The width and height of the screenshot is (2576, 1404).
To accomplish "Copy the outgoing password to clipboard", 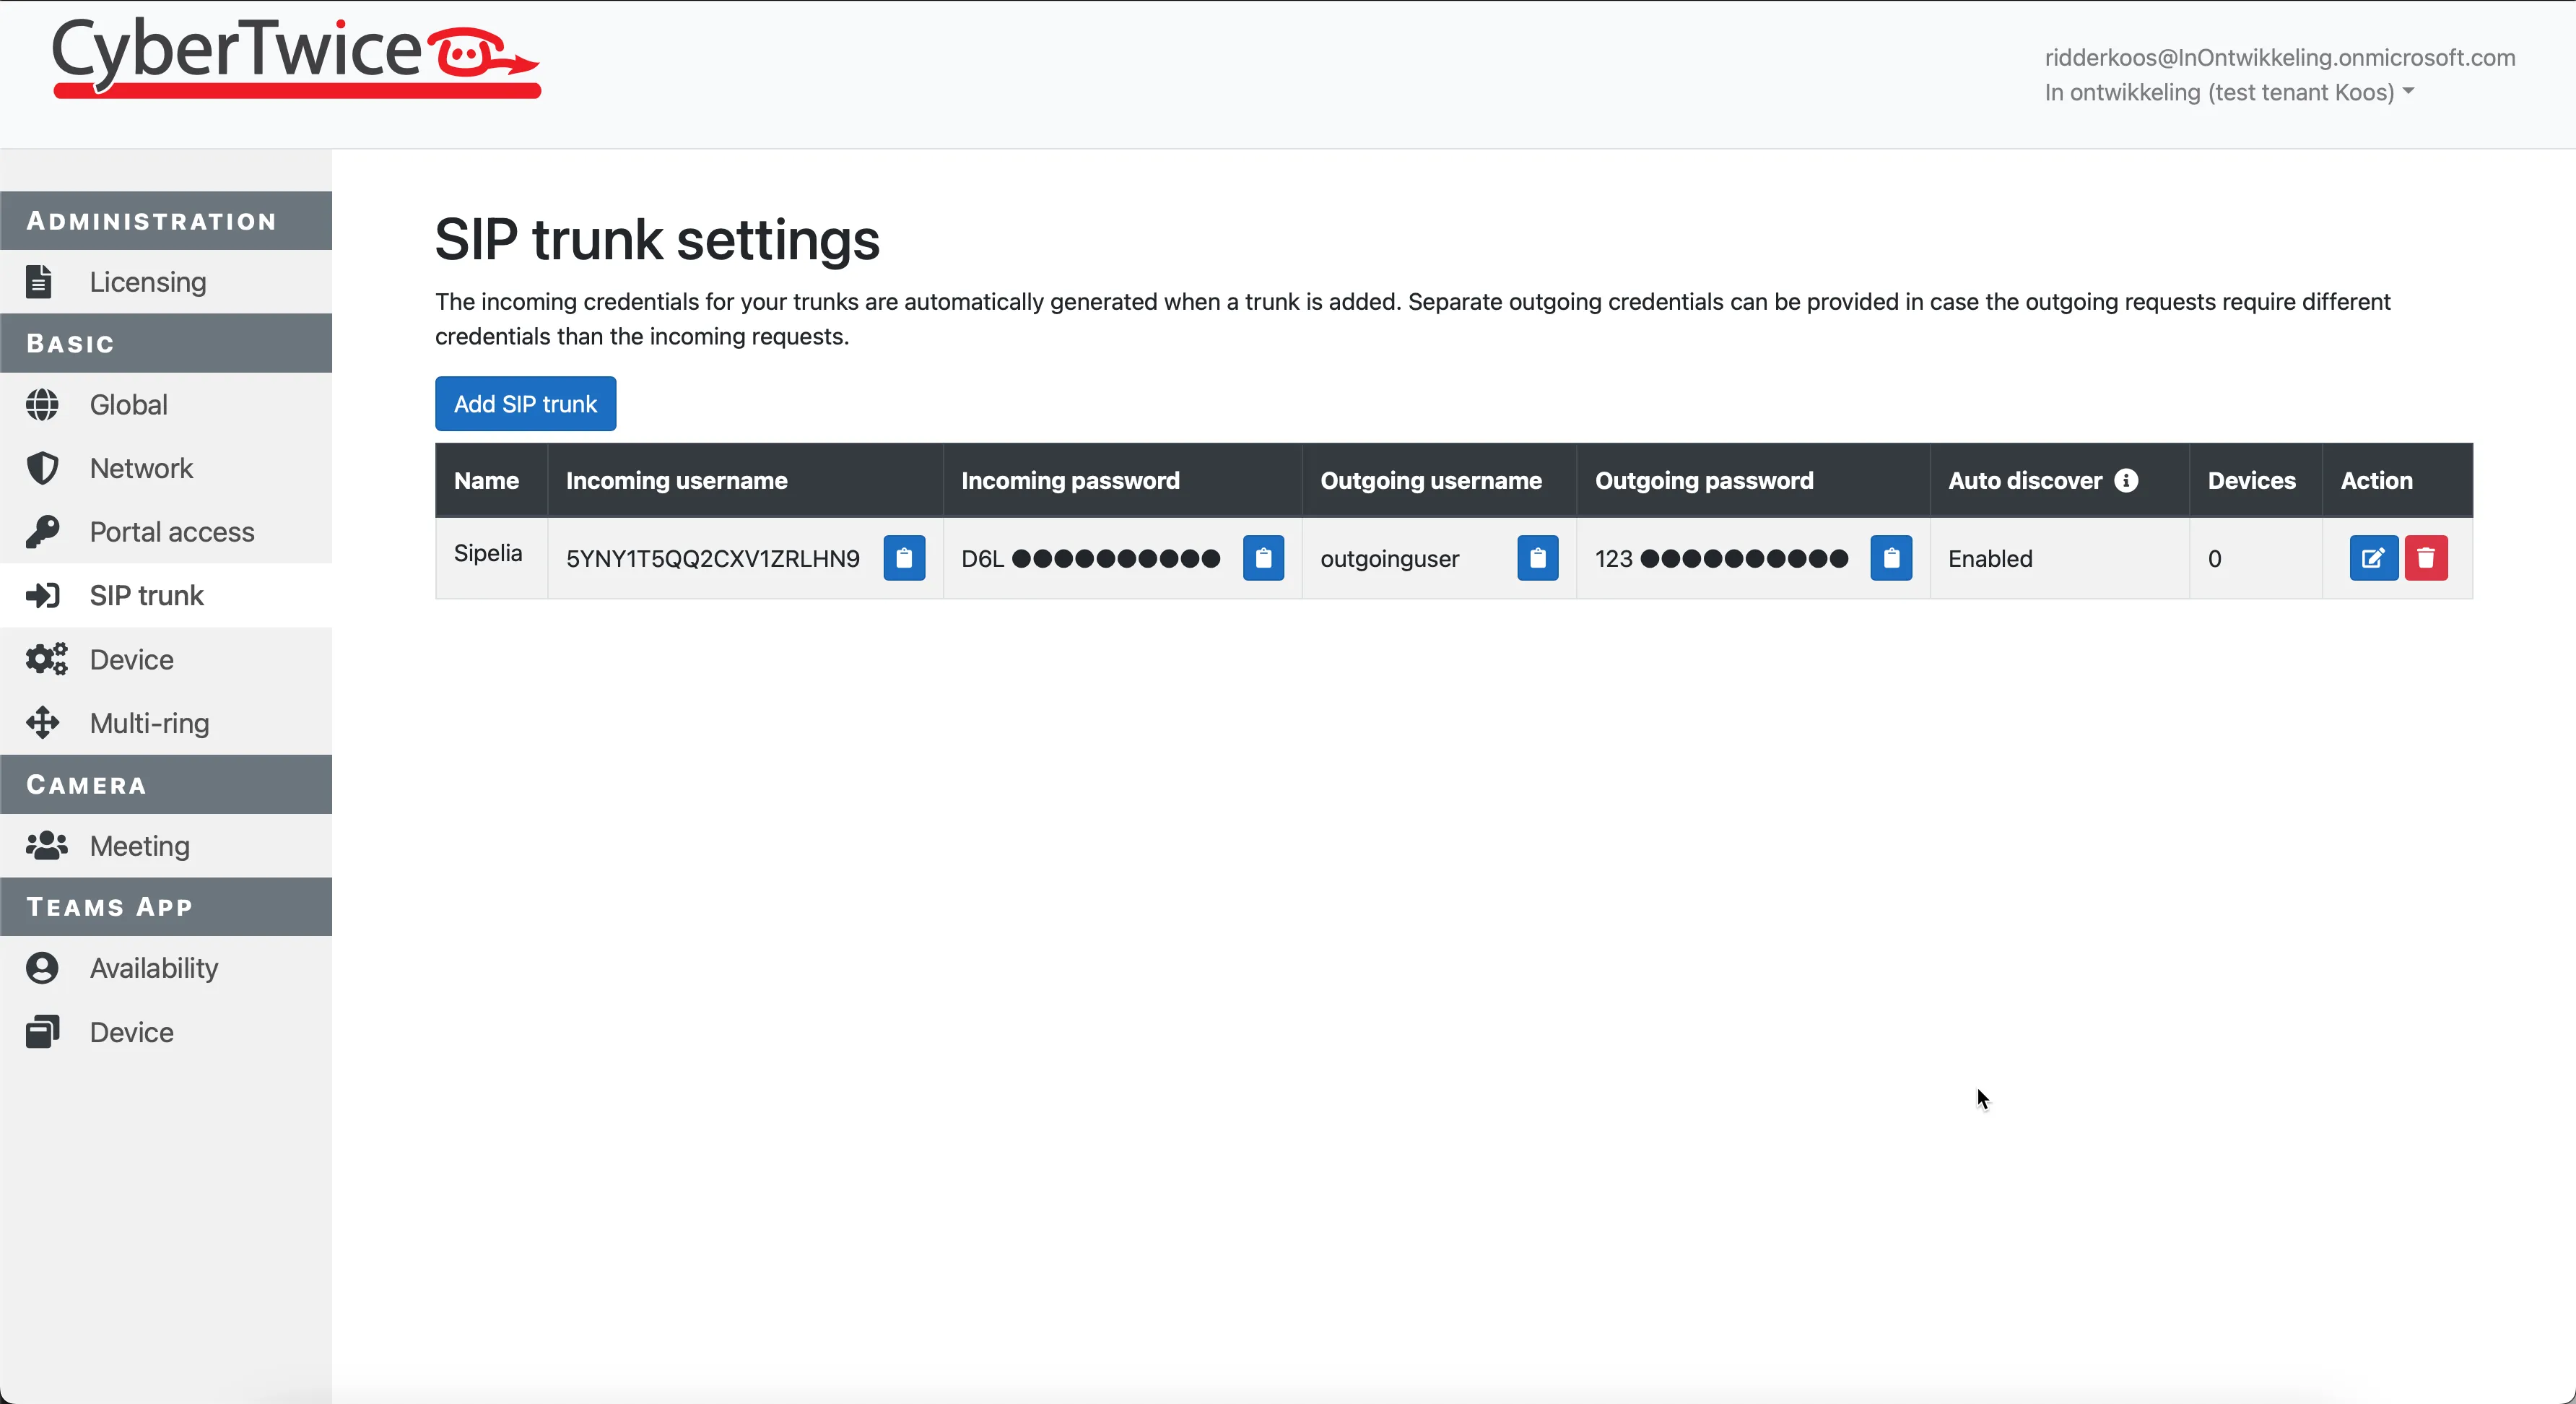I will point(1891,558).
